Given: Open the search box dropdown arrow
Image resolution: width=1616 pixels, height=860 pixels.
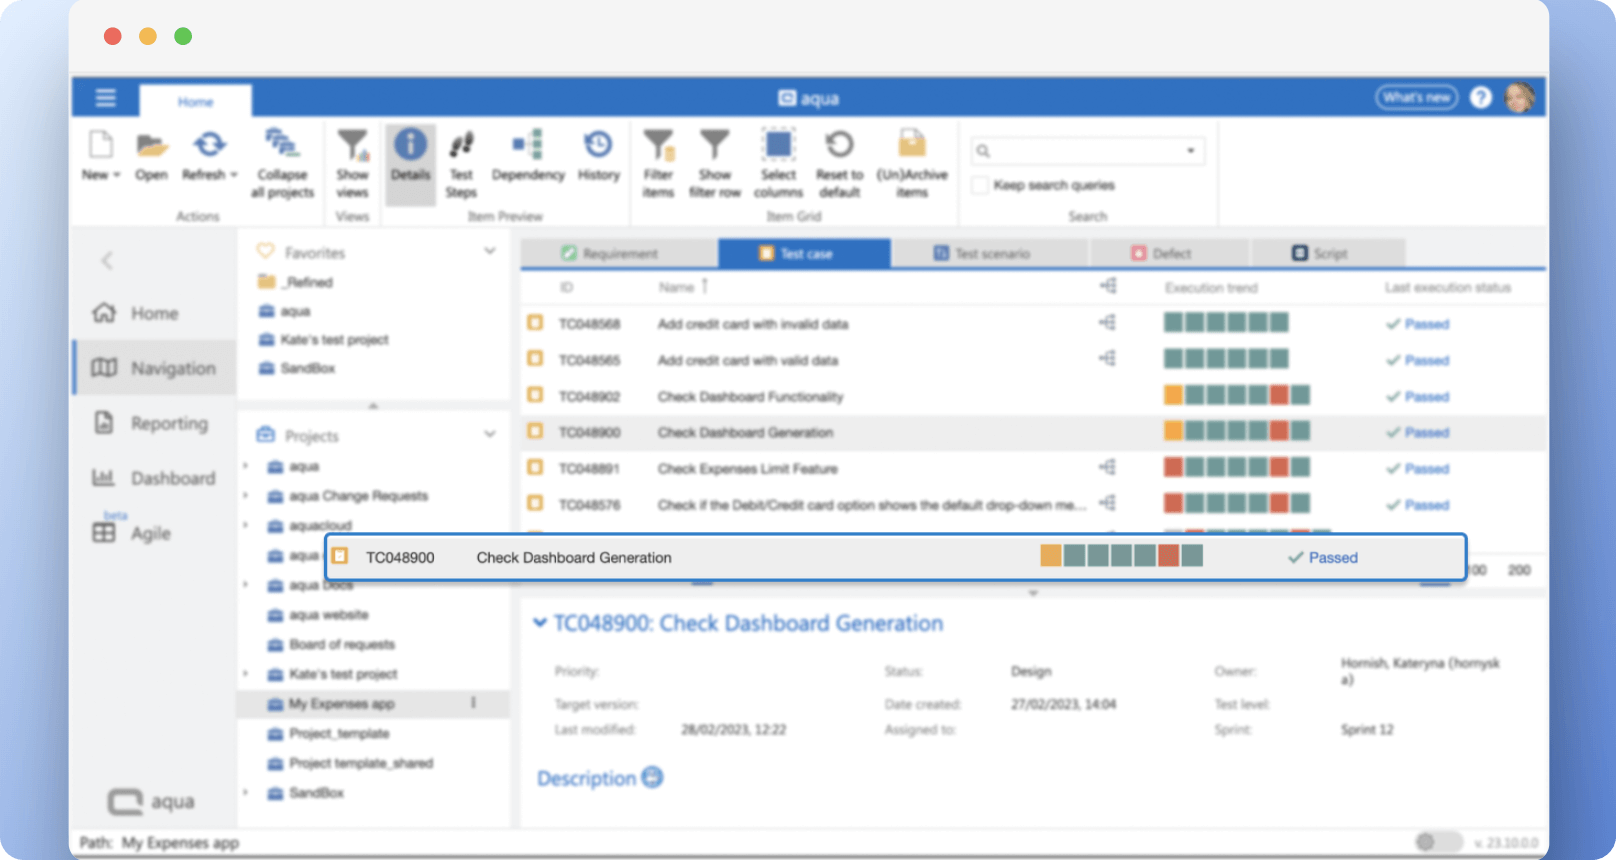Looking at the screenshot, I should (1190, 151).
